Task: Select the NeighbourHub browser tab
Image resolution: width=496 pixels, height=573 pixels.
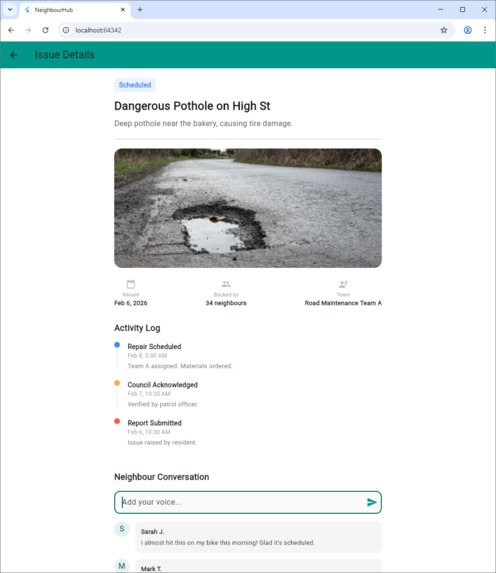Action: [x=75, y=10]
